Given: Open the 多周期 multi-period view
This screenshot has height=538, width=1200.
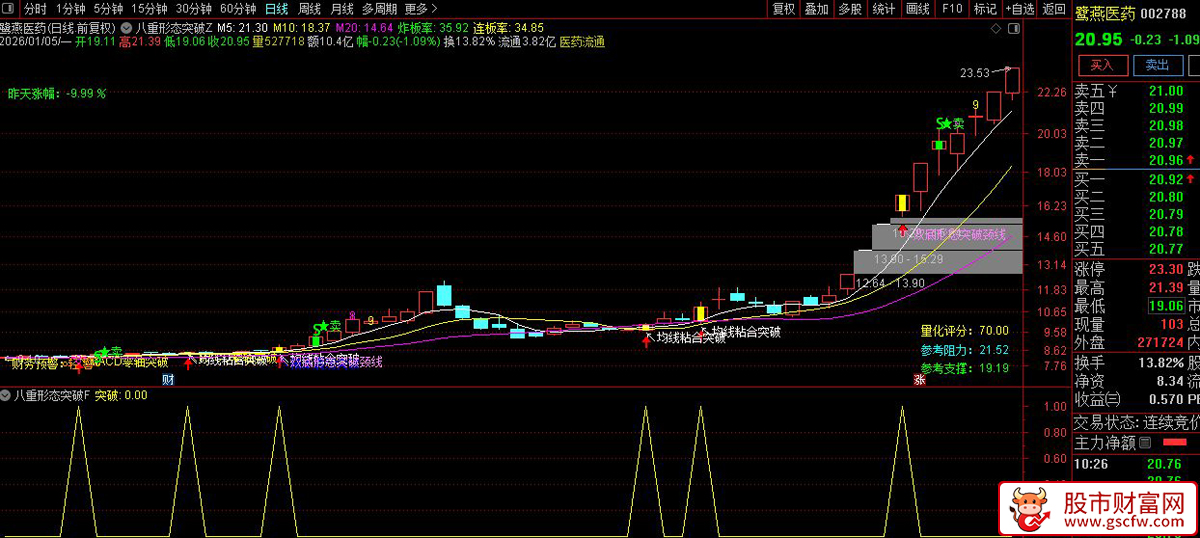Looking at the screenshot, I should point(381,9).
